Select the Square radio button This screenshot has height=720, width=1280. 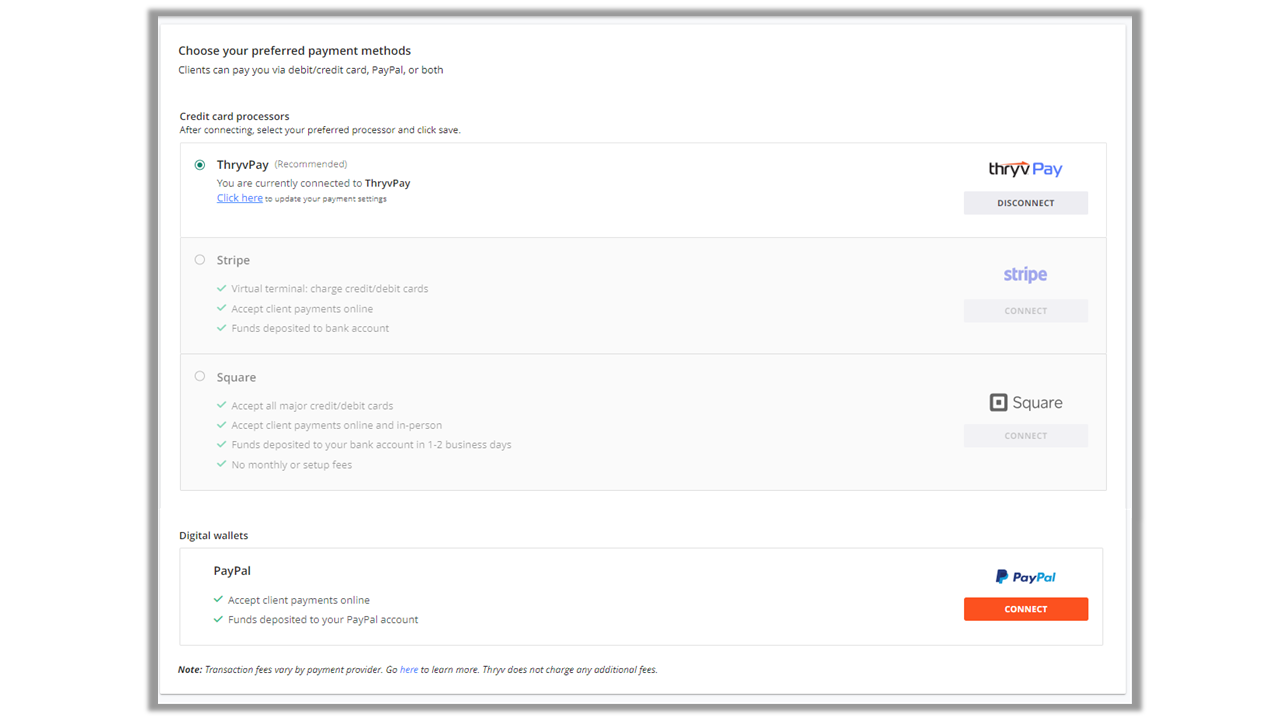[200, 377]
